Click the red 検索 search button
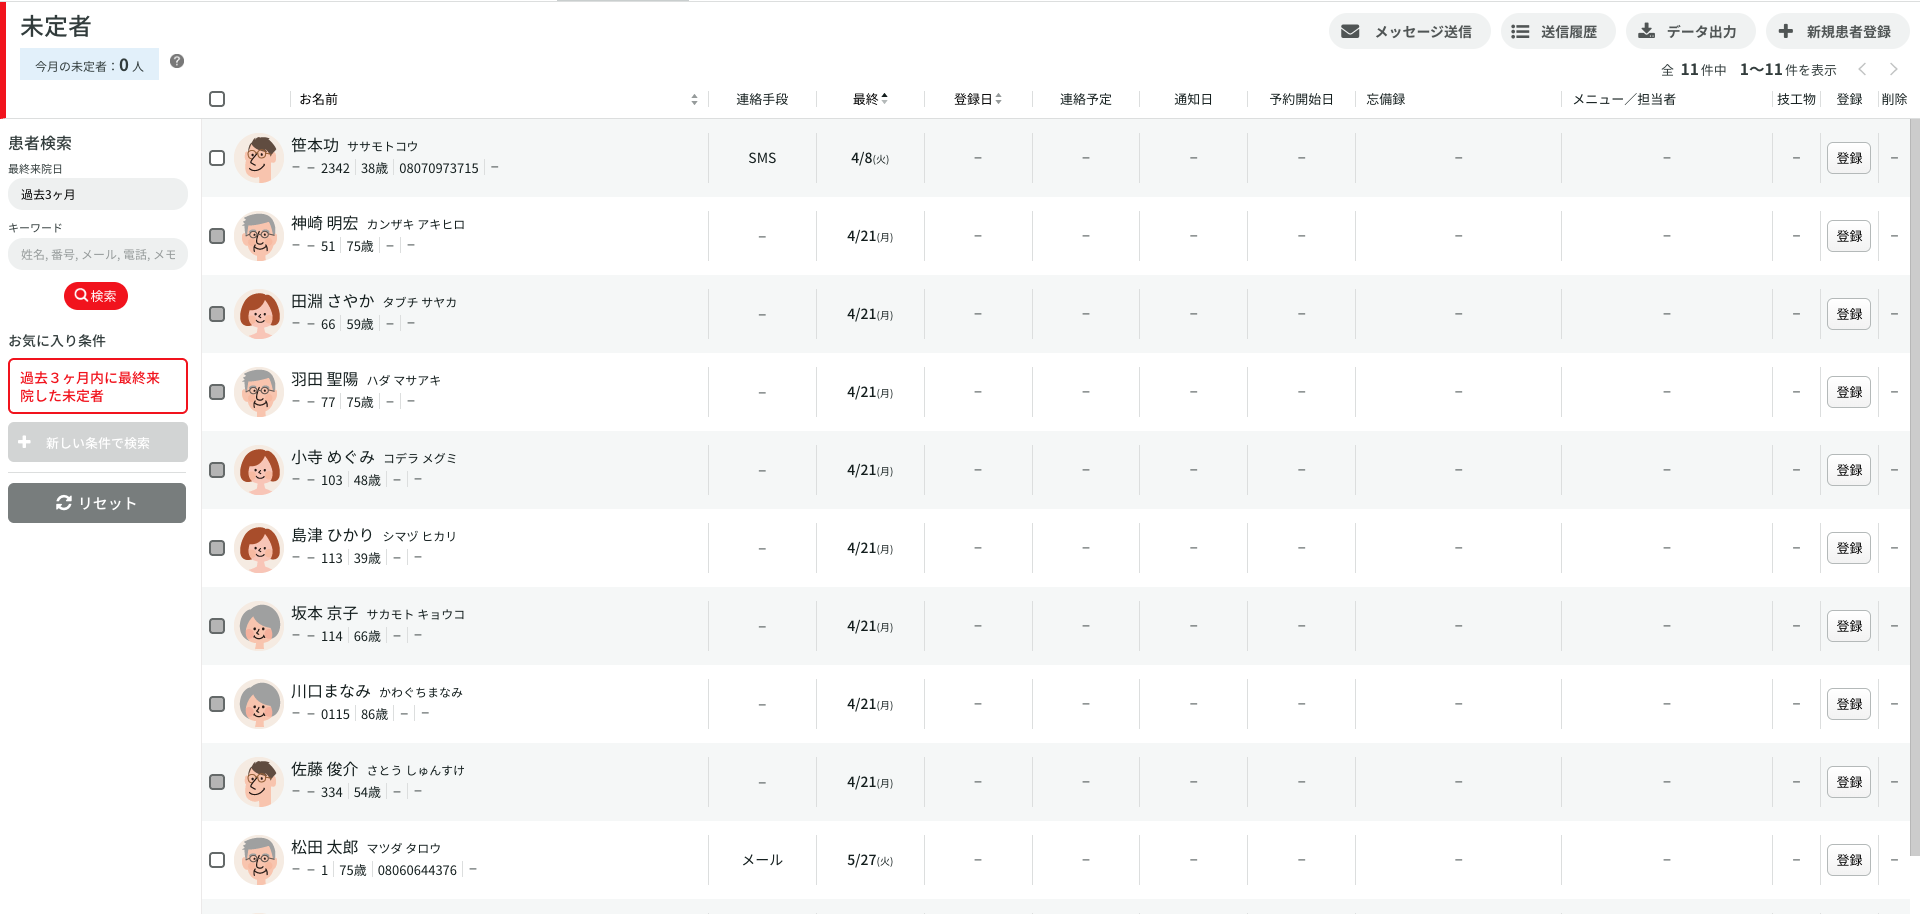This screenshot has height=914, width=1920. (96, 296)
